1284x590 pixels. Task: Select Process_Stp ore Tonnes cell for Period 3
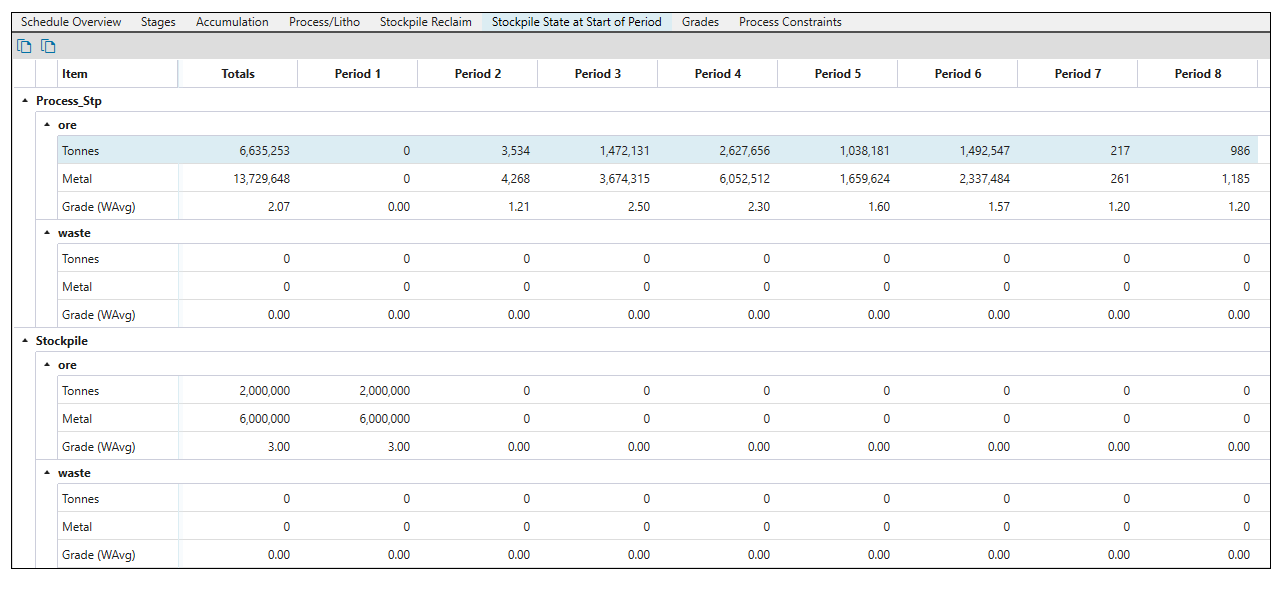pyautogui.click(x=599, y=151)
